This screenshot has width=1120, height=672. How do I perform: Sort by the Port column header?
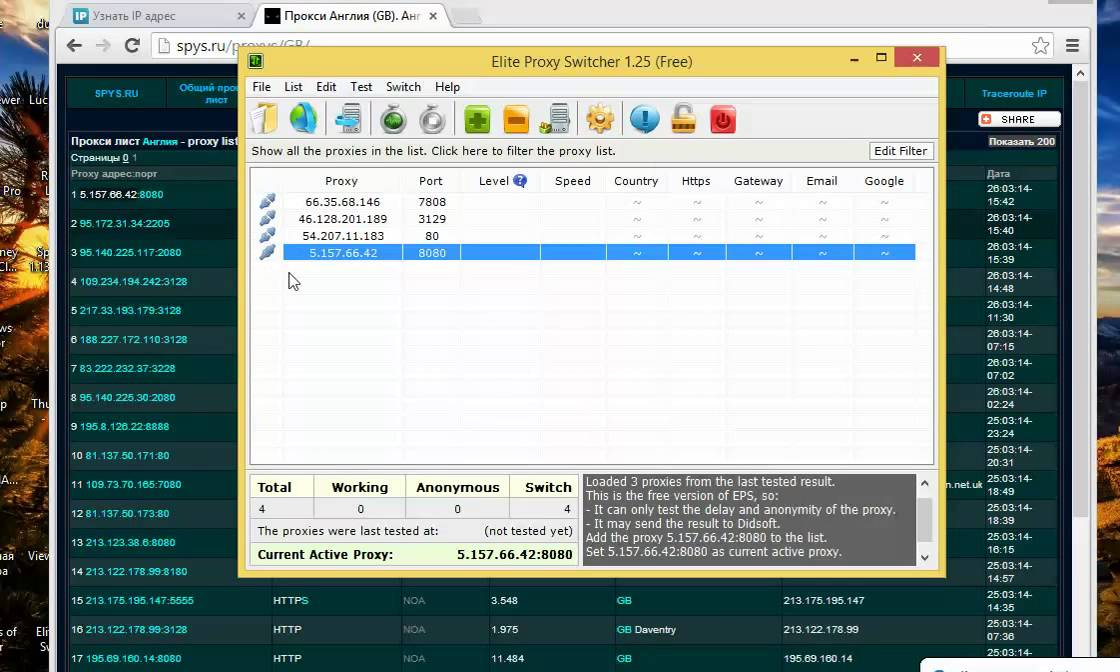pos(431,181)
